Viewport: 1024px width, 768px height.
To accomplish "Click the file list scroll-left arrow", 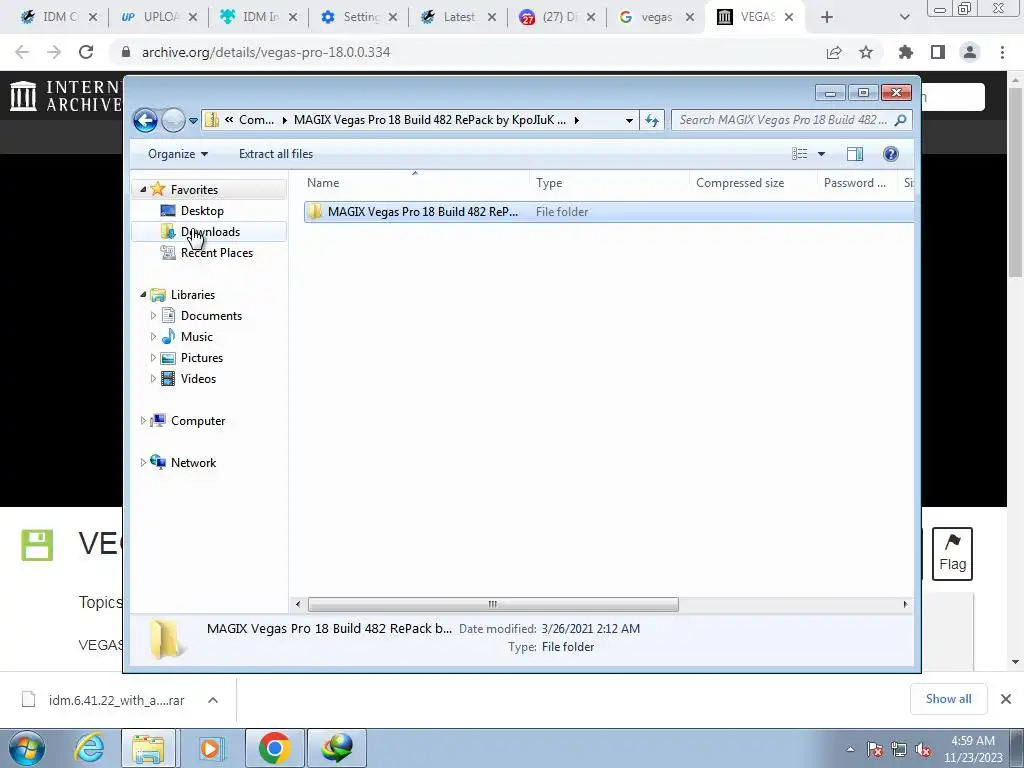I will [298, 604].
